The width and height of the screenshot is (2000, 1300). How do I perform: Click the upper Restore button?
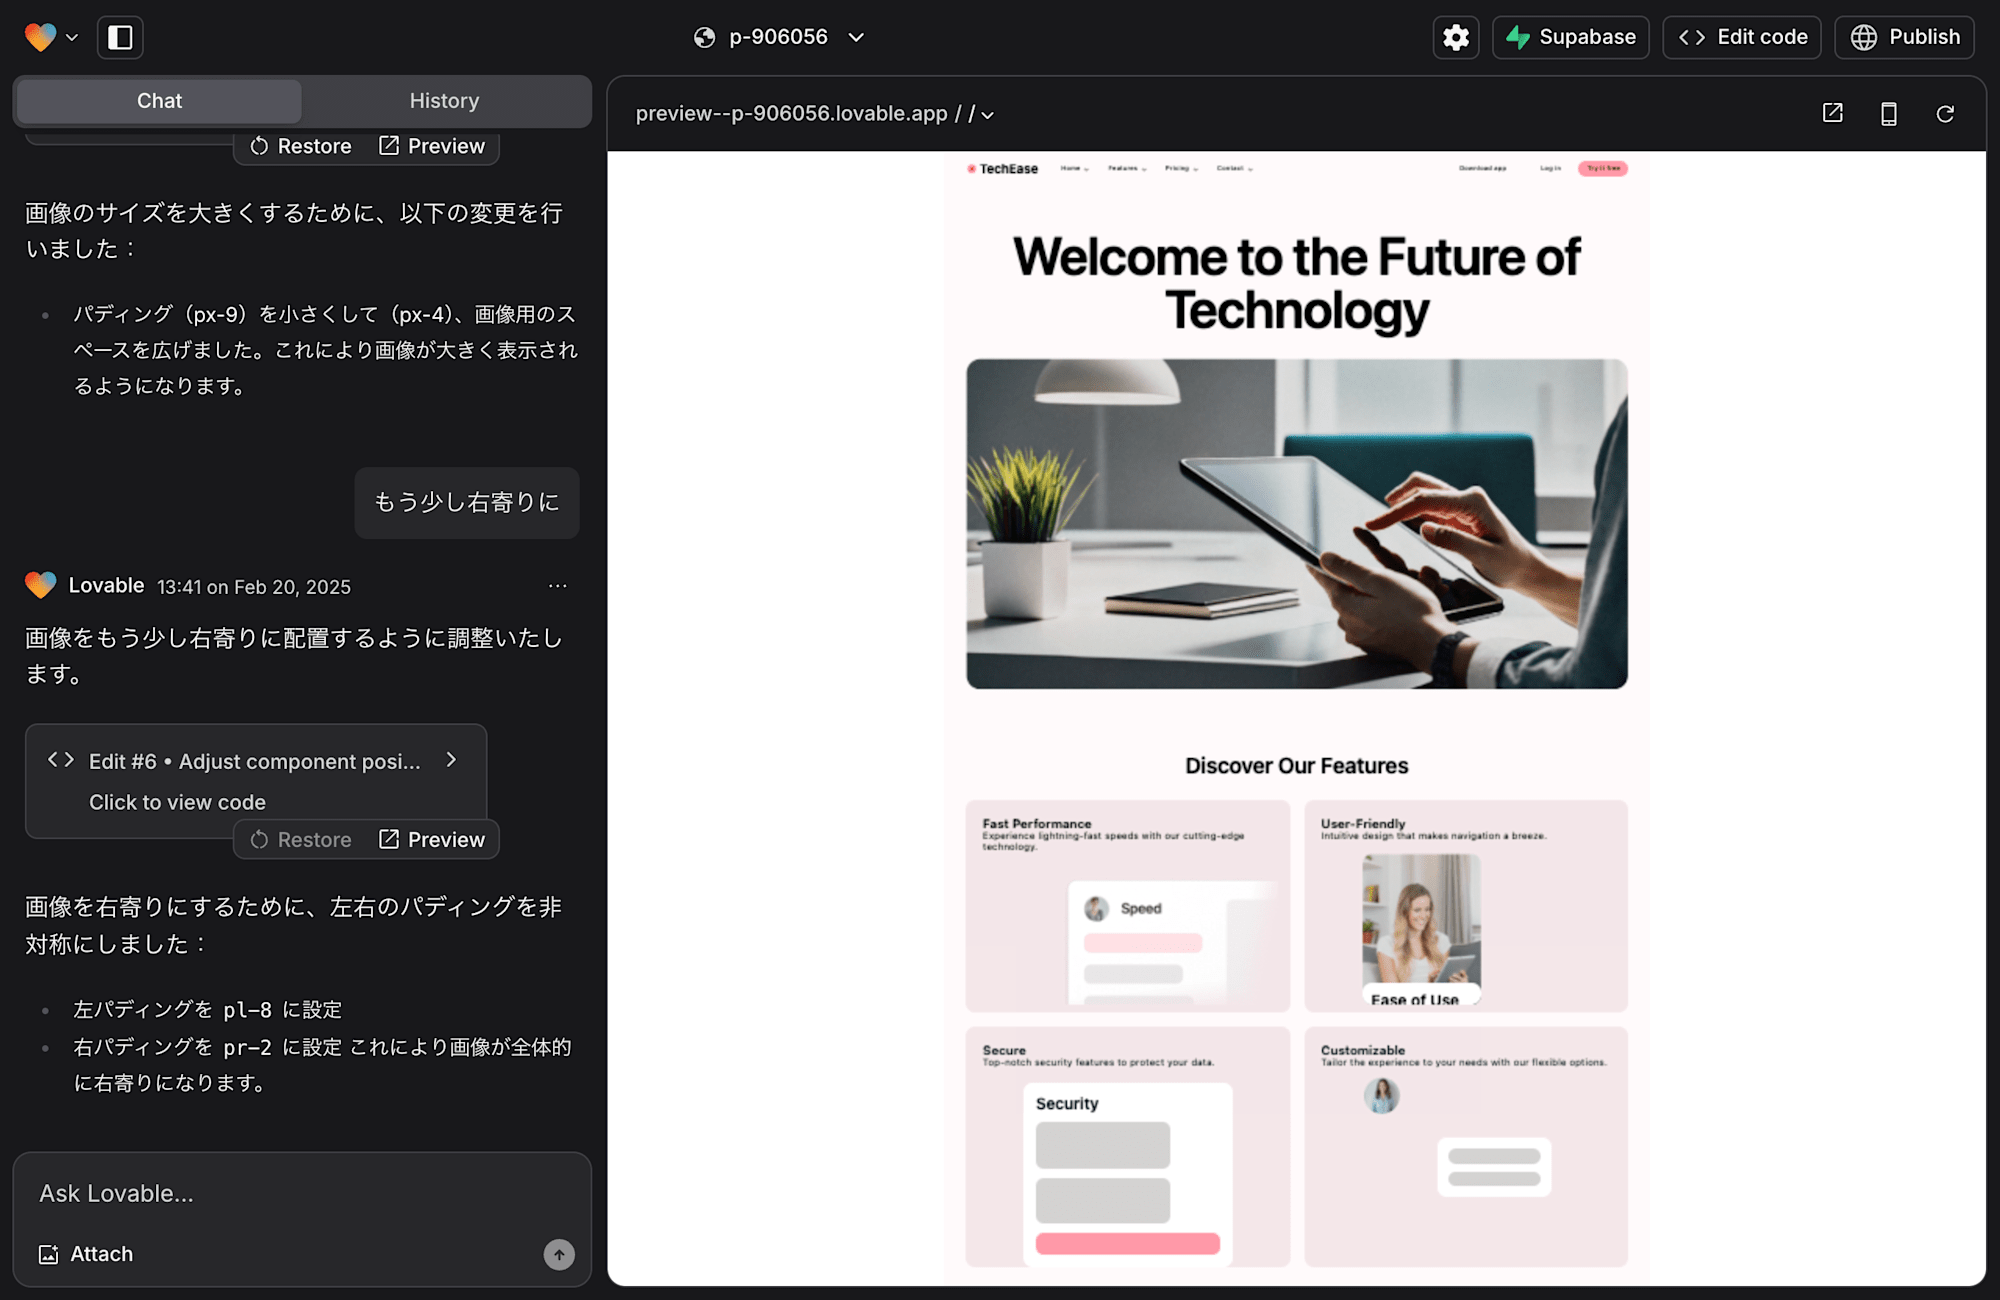tap(301, 146)
